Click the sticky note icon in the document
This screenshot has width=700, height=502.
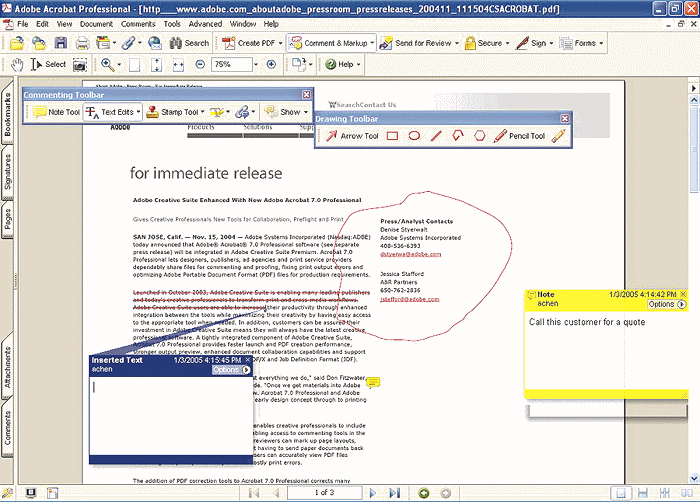pos(373,382)
